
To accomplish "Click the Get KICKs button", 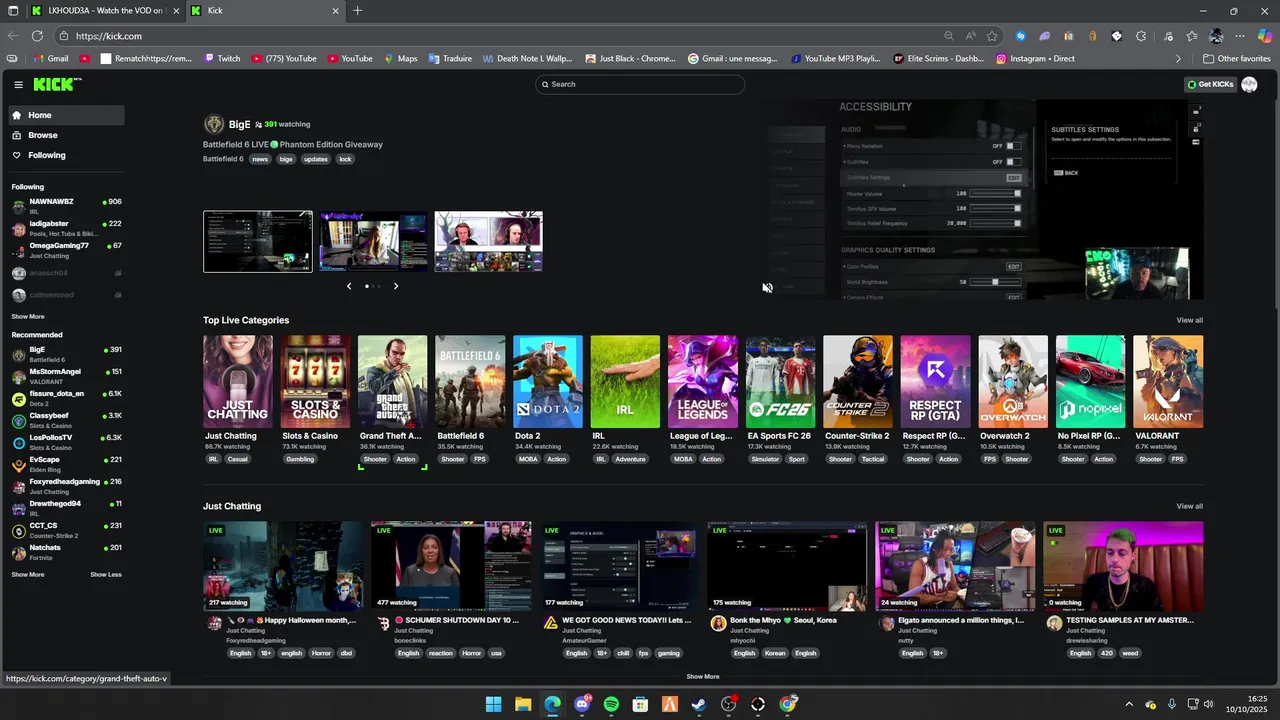I will coord(1210,84).
